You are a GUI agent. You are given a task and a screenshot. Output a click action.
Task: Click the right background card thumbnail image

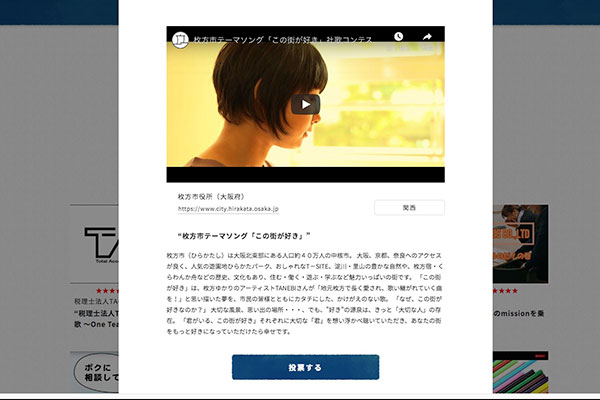[520, 245]
